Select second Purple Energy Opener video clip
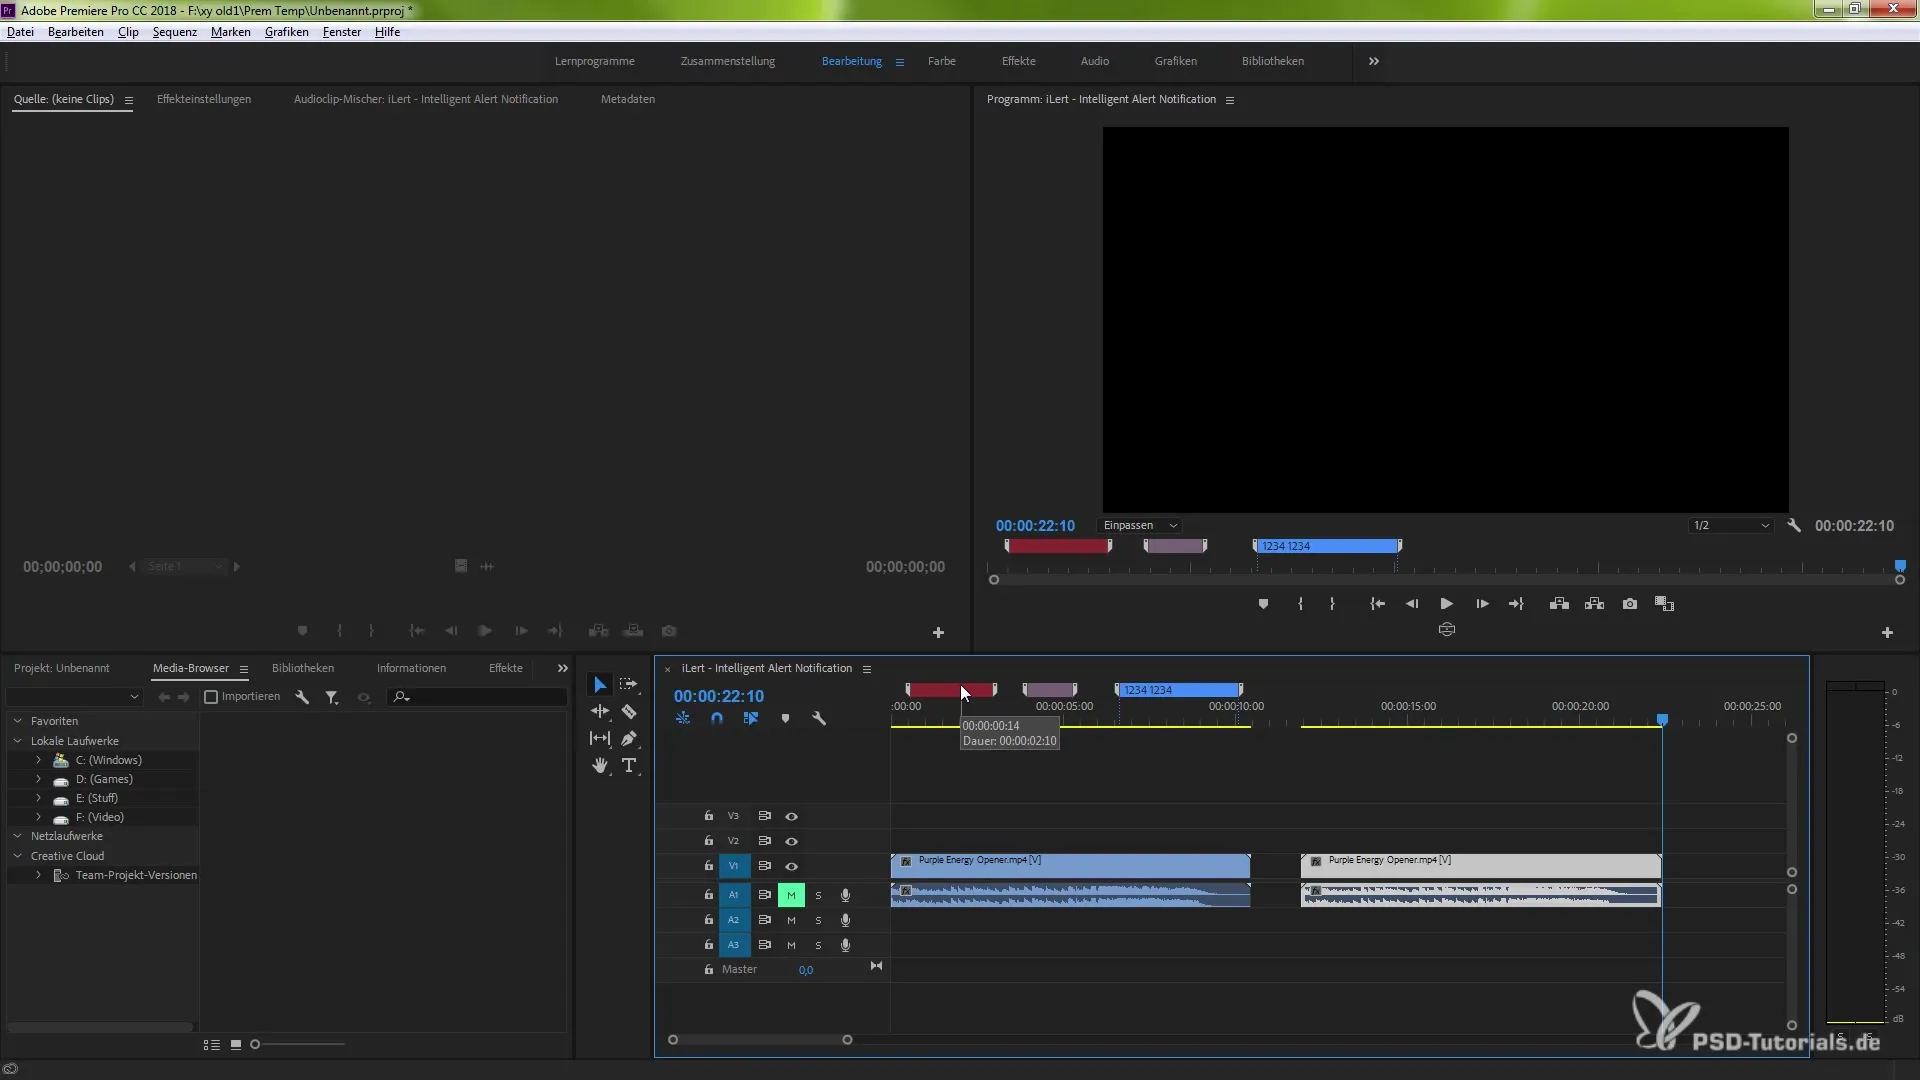The width and height of the screenshot is (1920, 1080). coord(1480,866)
